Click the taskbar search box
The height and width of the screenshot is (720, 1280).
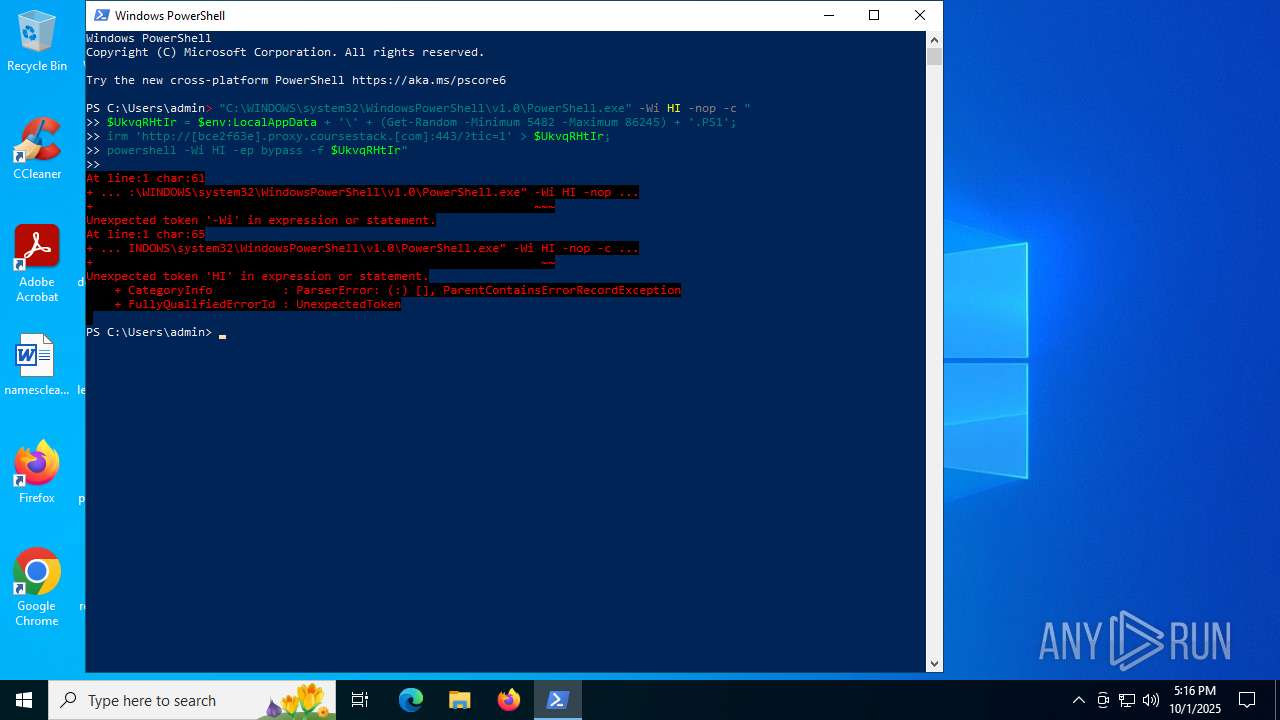point(192,700)
